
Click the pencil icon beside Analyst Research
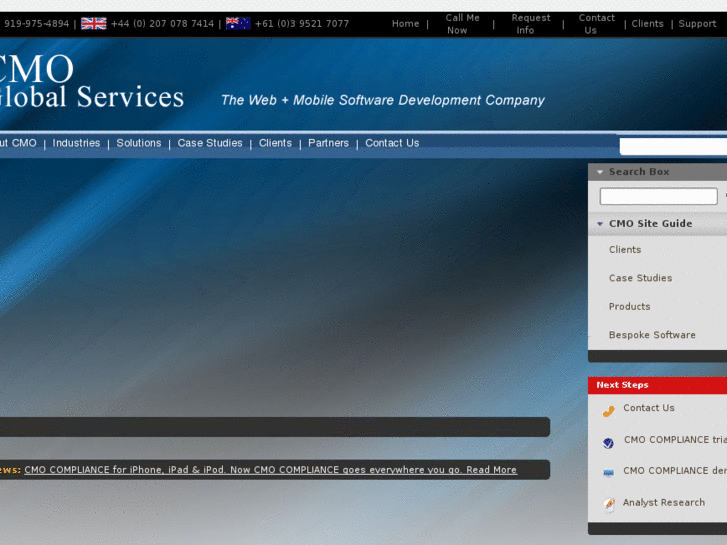pyautogui.click(x=609, y=504)
